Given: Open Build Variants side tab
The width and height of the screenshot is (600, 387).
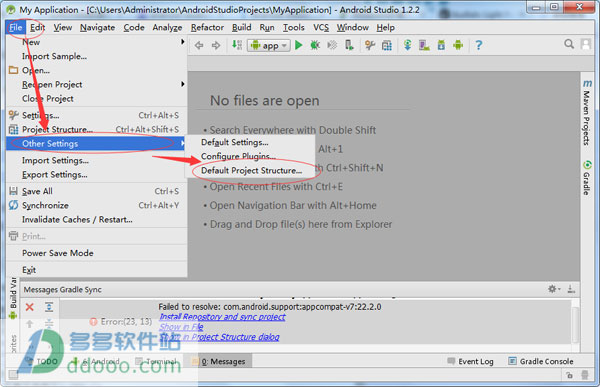Looking at the screenshot, I should 13,298.
